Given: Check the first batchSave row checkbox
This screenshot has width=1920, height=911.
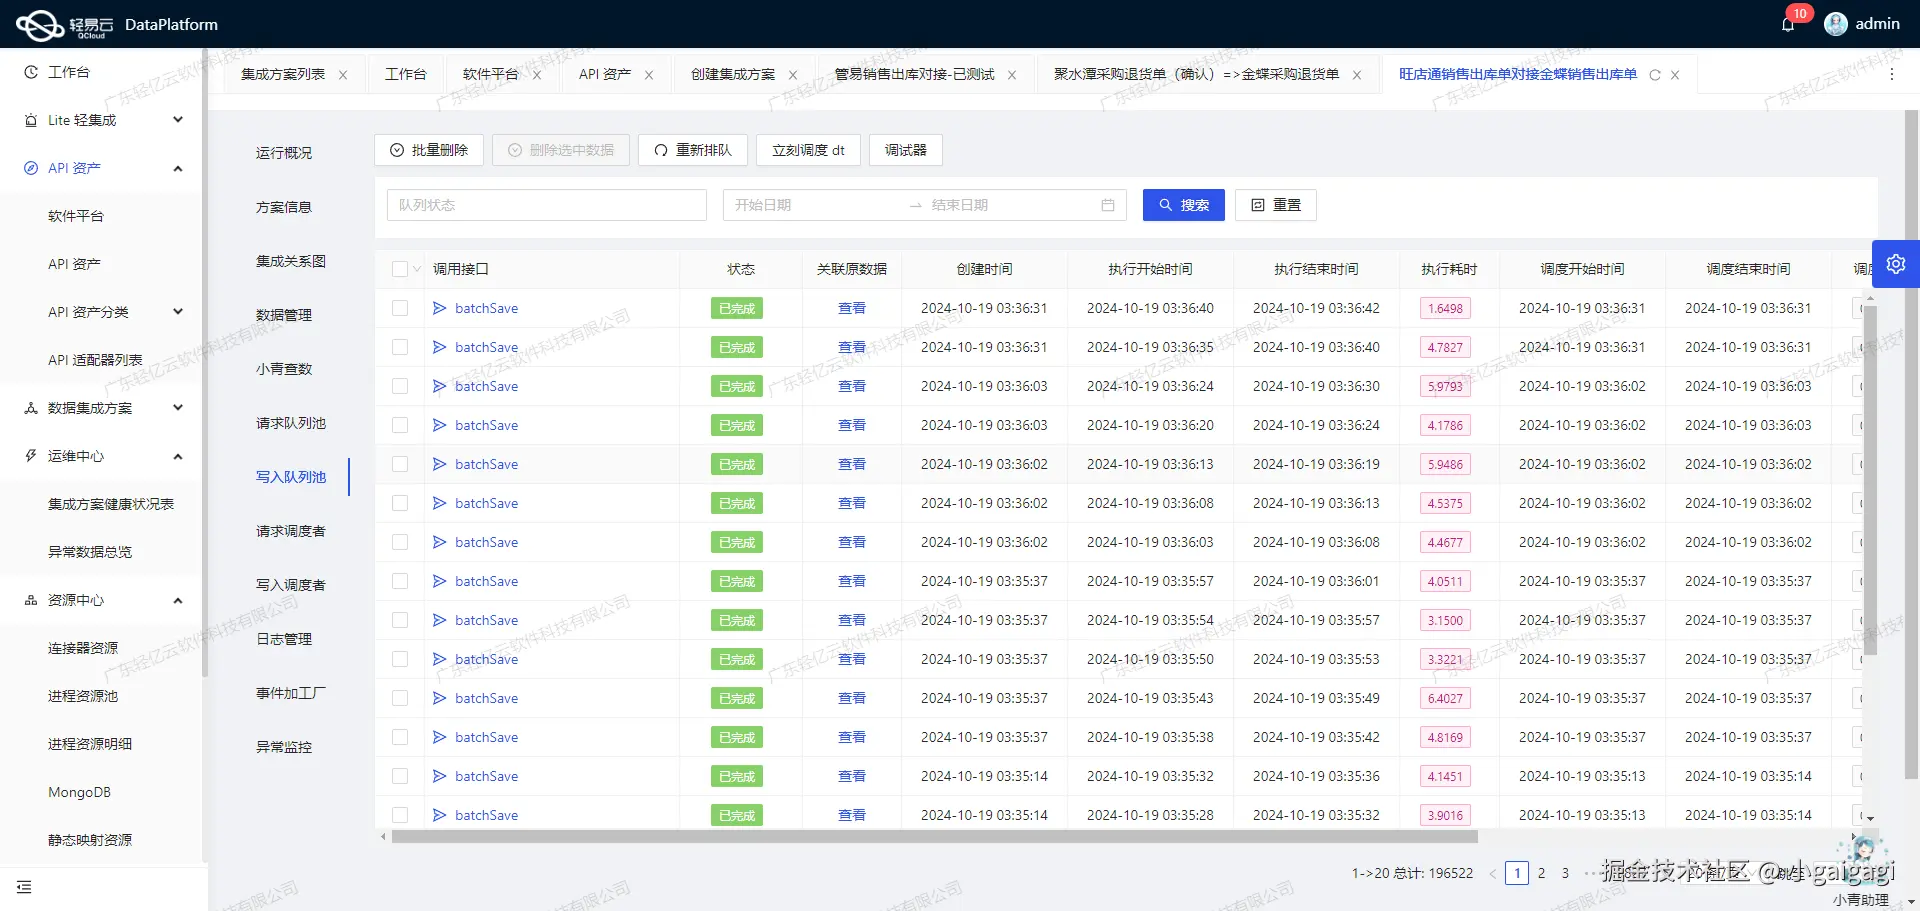Looking at the screenshot, I should click(x=400, y=308).
